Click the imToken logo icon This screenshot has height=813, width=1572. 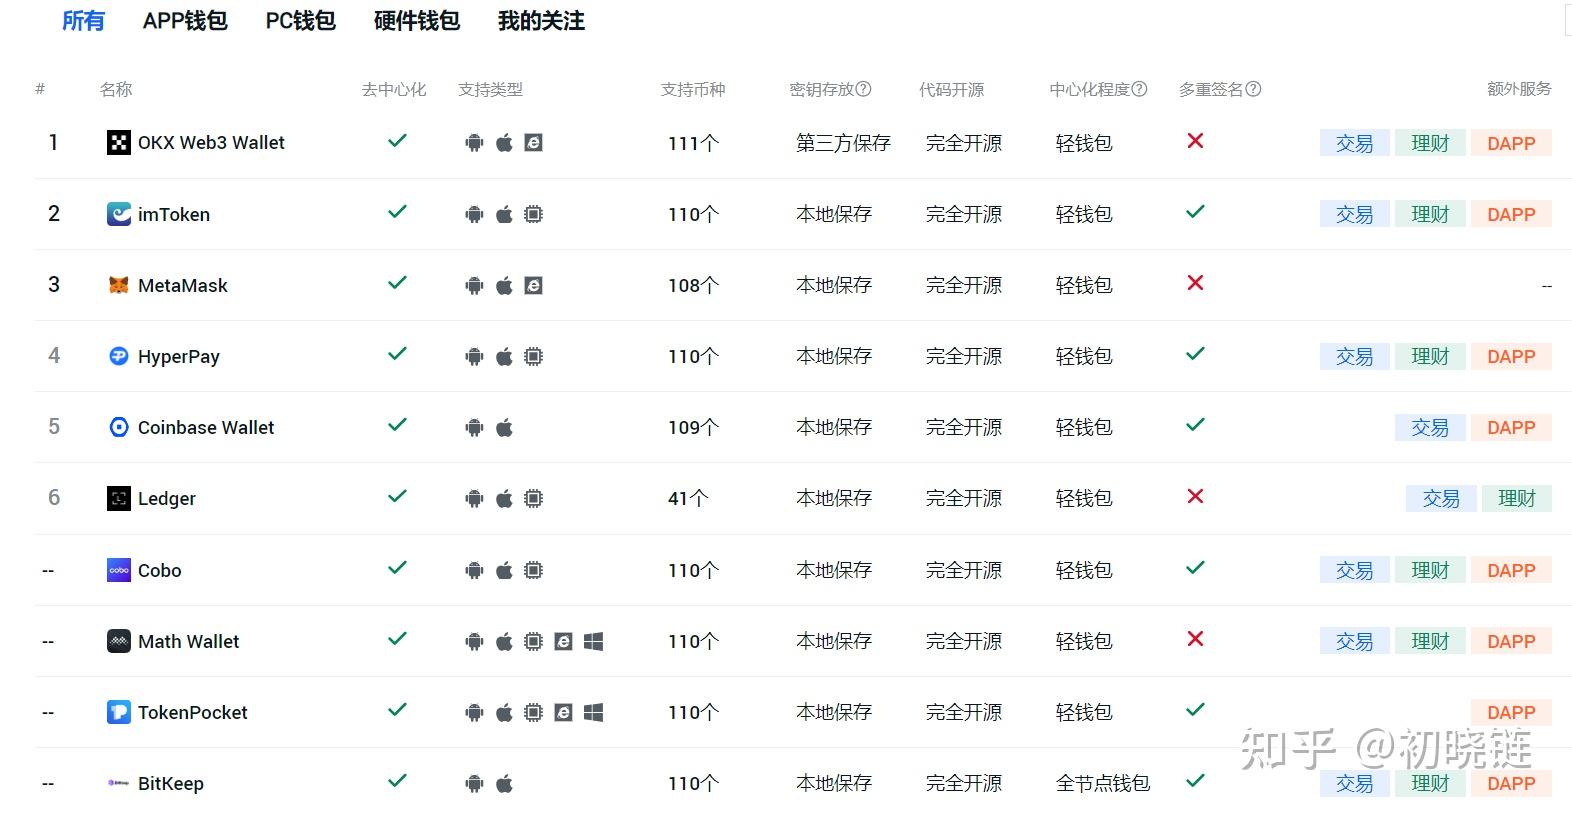click(119, 214)
